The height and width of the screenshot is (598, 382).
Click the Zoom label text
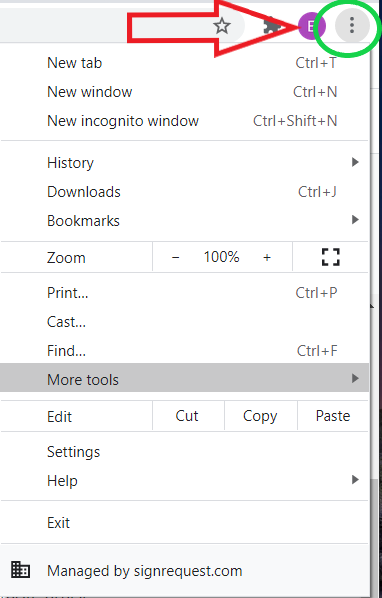pyautogui.click(x=66, y=258)
